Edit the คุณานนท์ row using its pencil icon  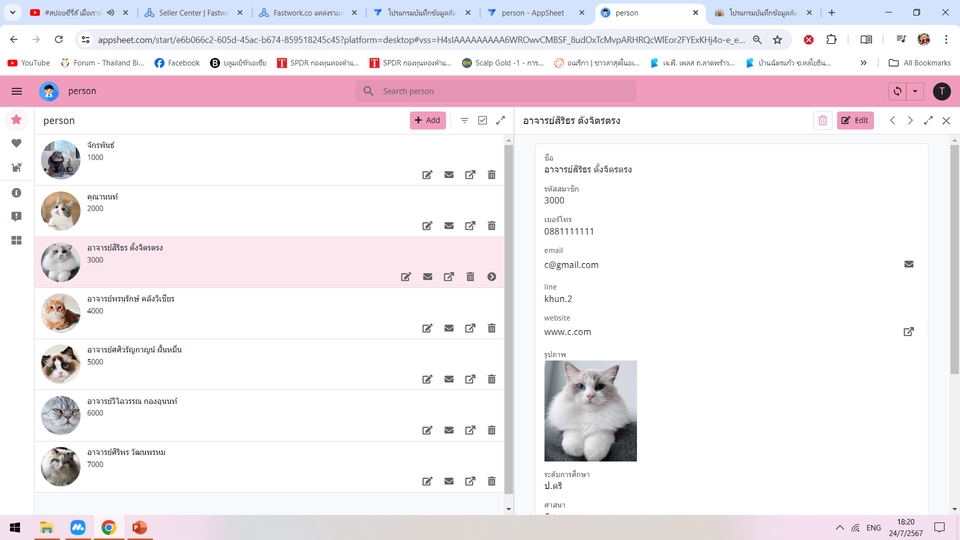click(x=427, y=226)
